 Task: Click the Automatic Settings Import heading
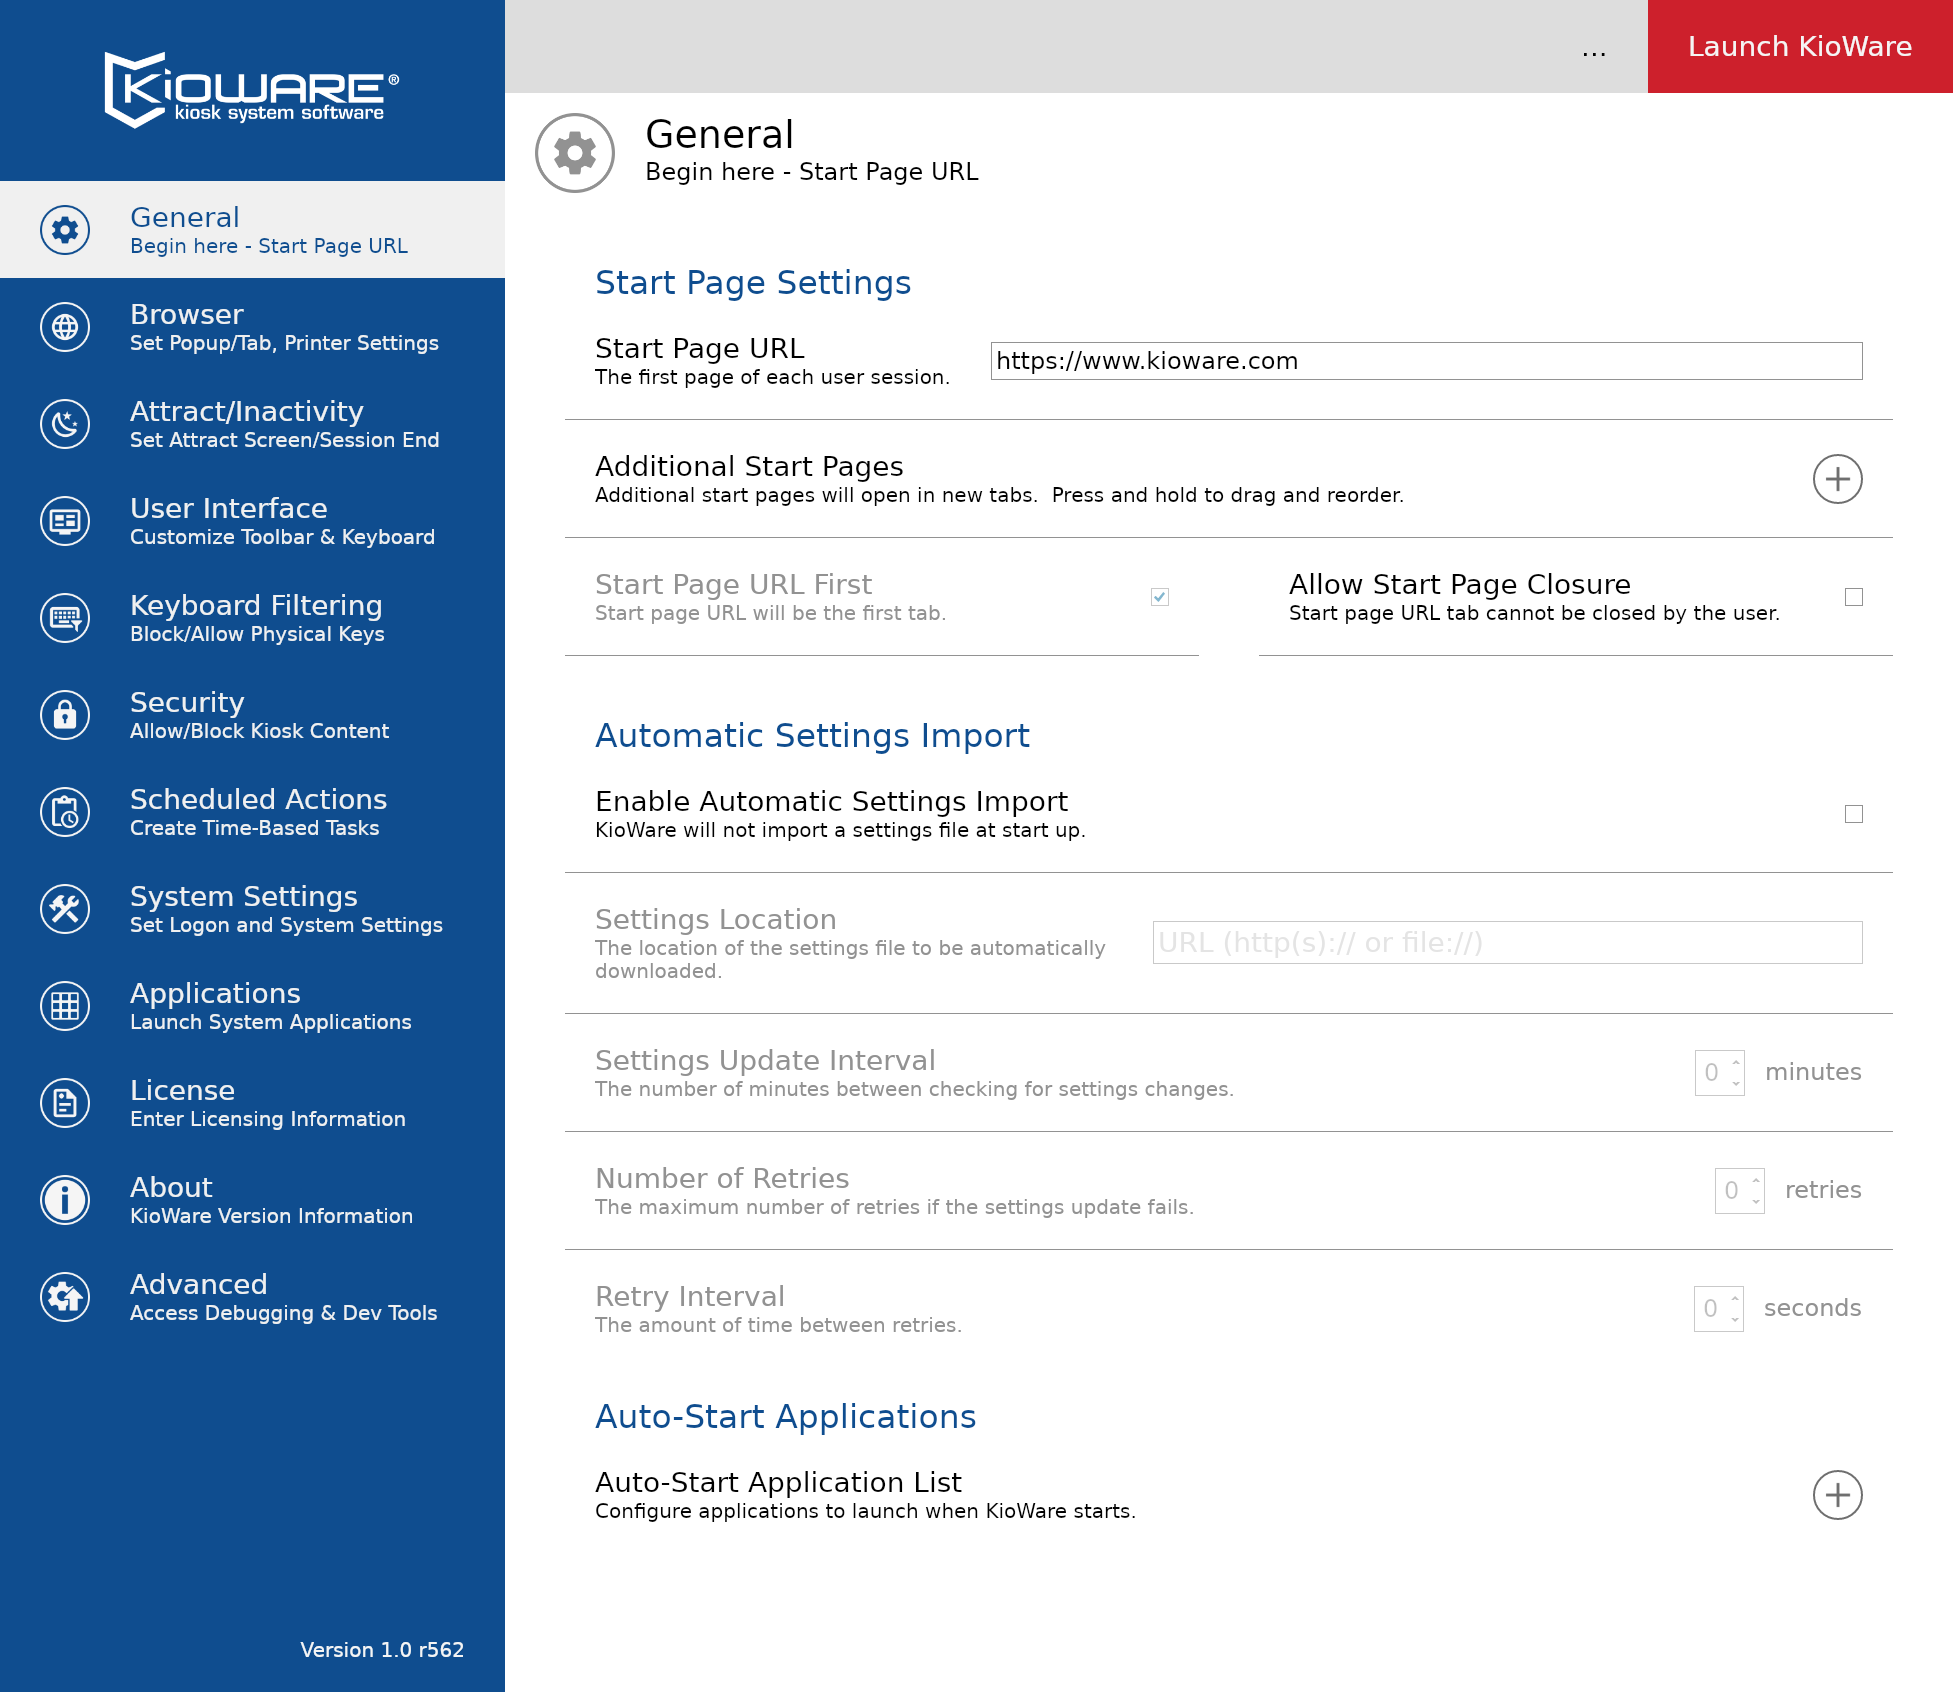click(812, 736)
